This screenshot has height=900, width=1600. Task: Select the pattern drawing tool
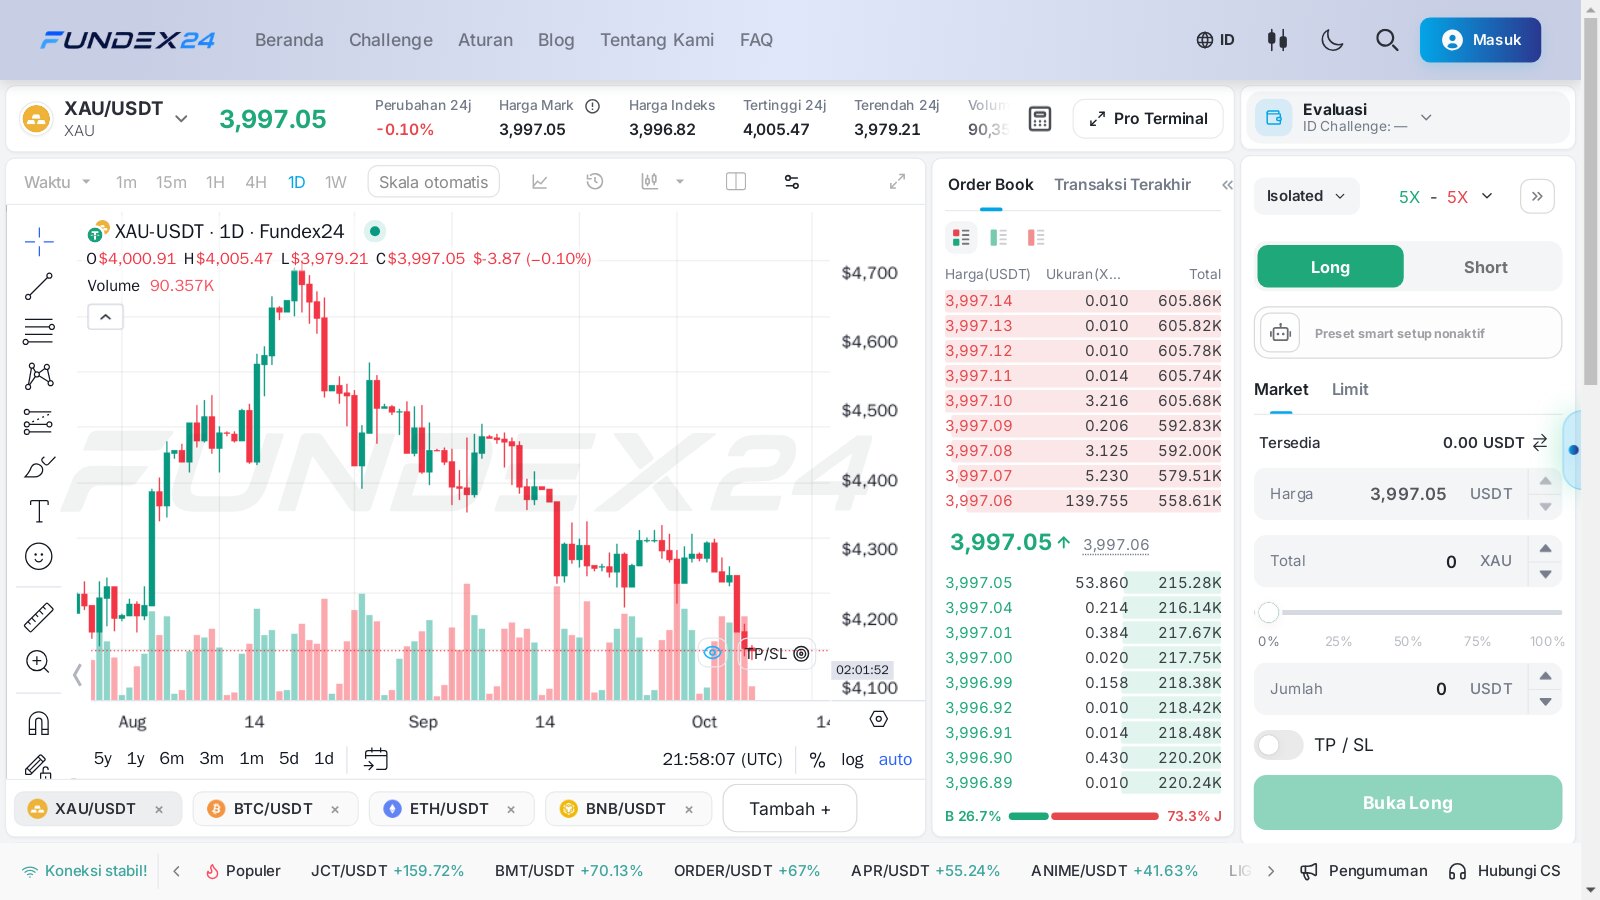pos(39,376)
